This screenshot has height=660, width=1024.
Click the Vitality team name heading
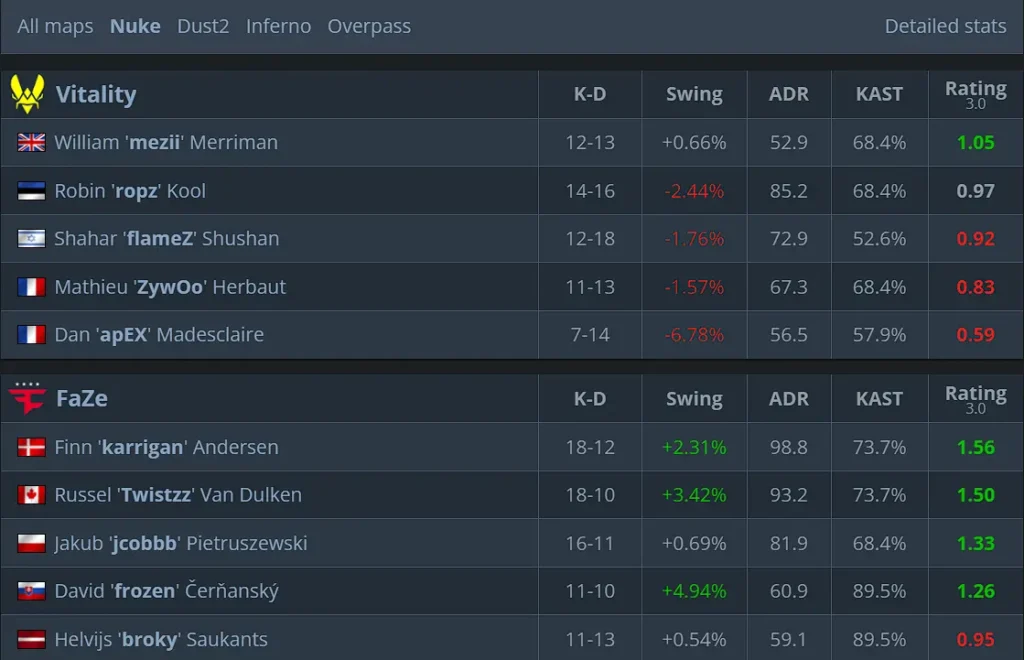(96, 94)
